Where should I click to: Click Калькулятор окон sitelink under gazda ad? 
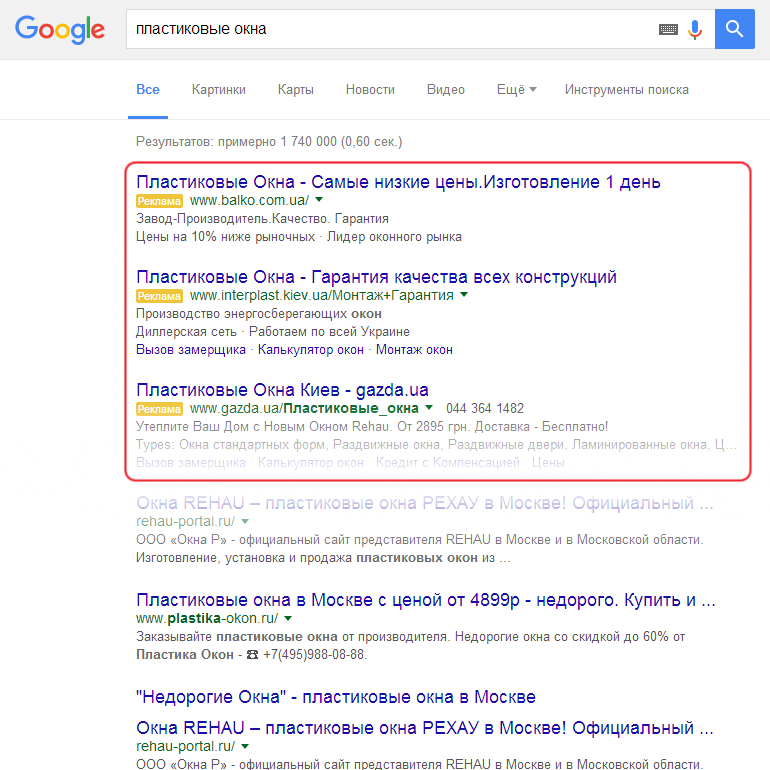pos(311,463)
